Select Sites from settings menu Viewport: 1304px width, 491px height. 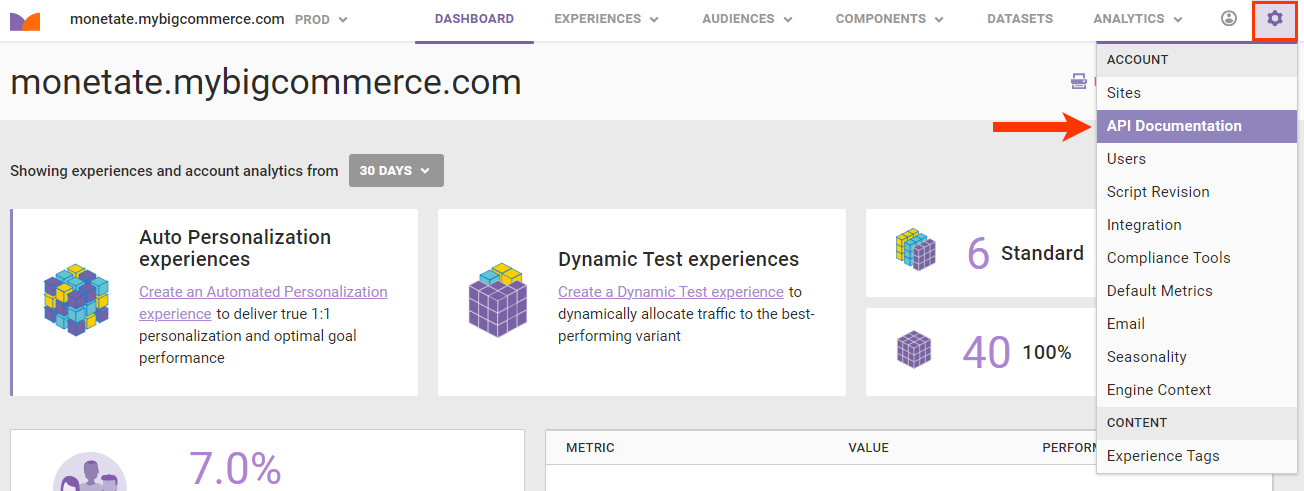pyautogui.click(x=1196, y=93)
